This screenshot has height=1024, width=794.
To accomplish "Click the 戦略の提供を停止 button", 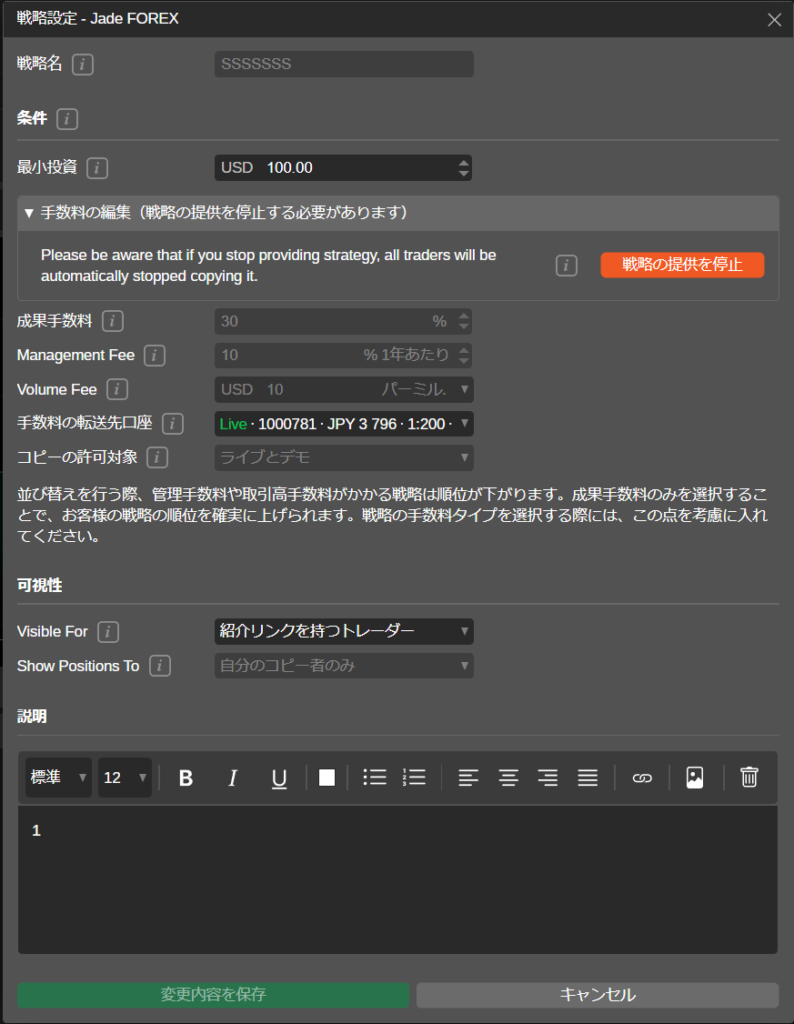I will click(x=682, y=265).
